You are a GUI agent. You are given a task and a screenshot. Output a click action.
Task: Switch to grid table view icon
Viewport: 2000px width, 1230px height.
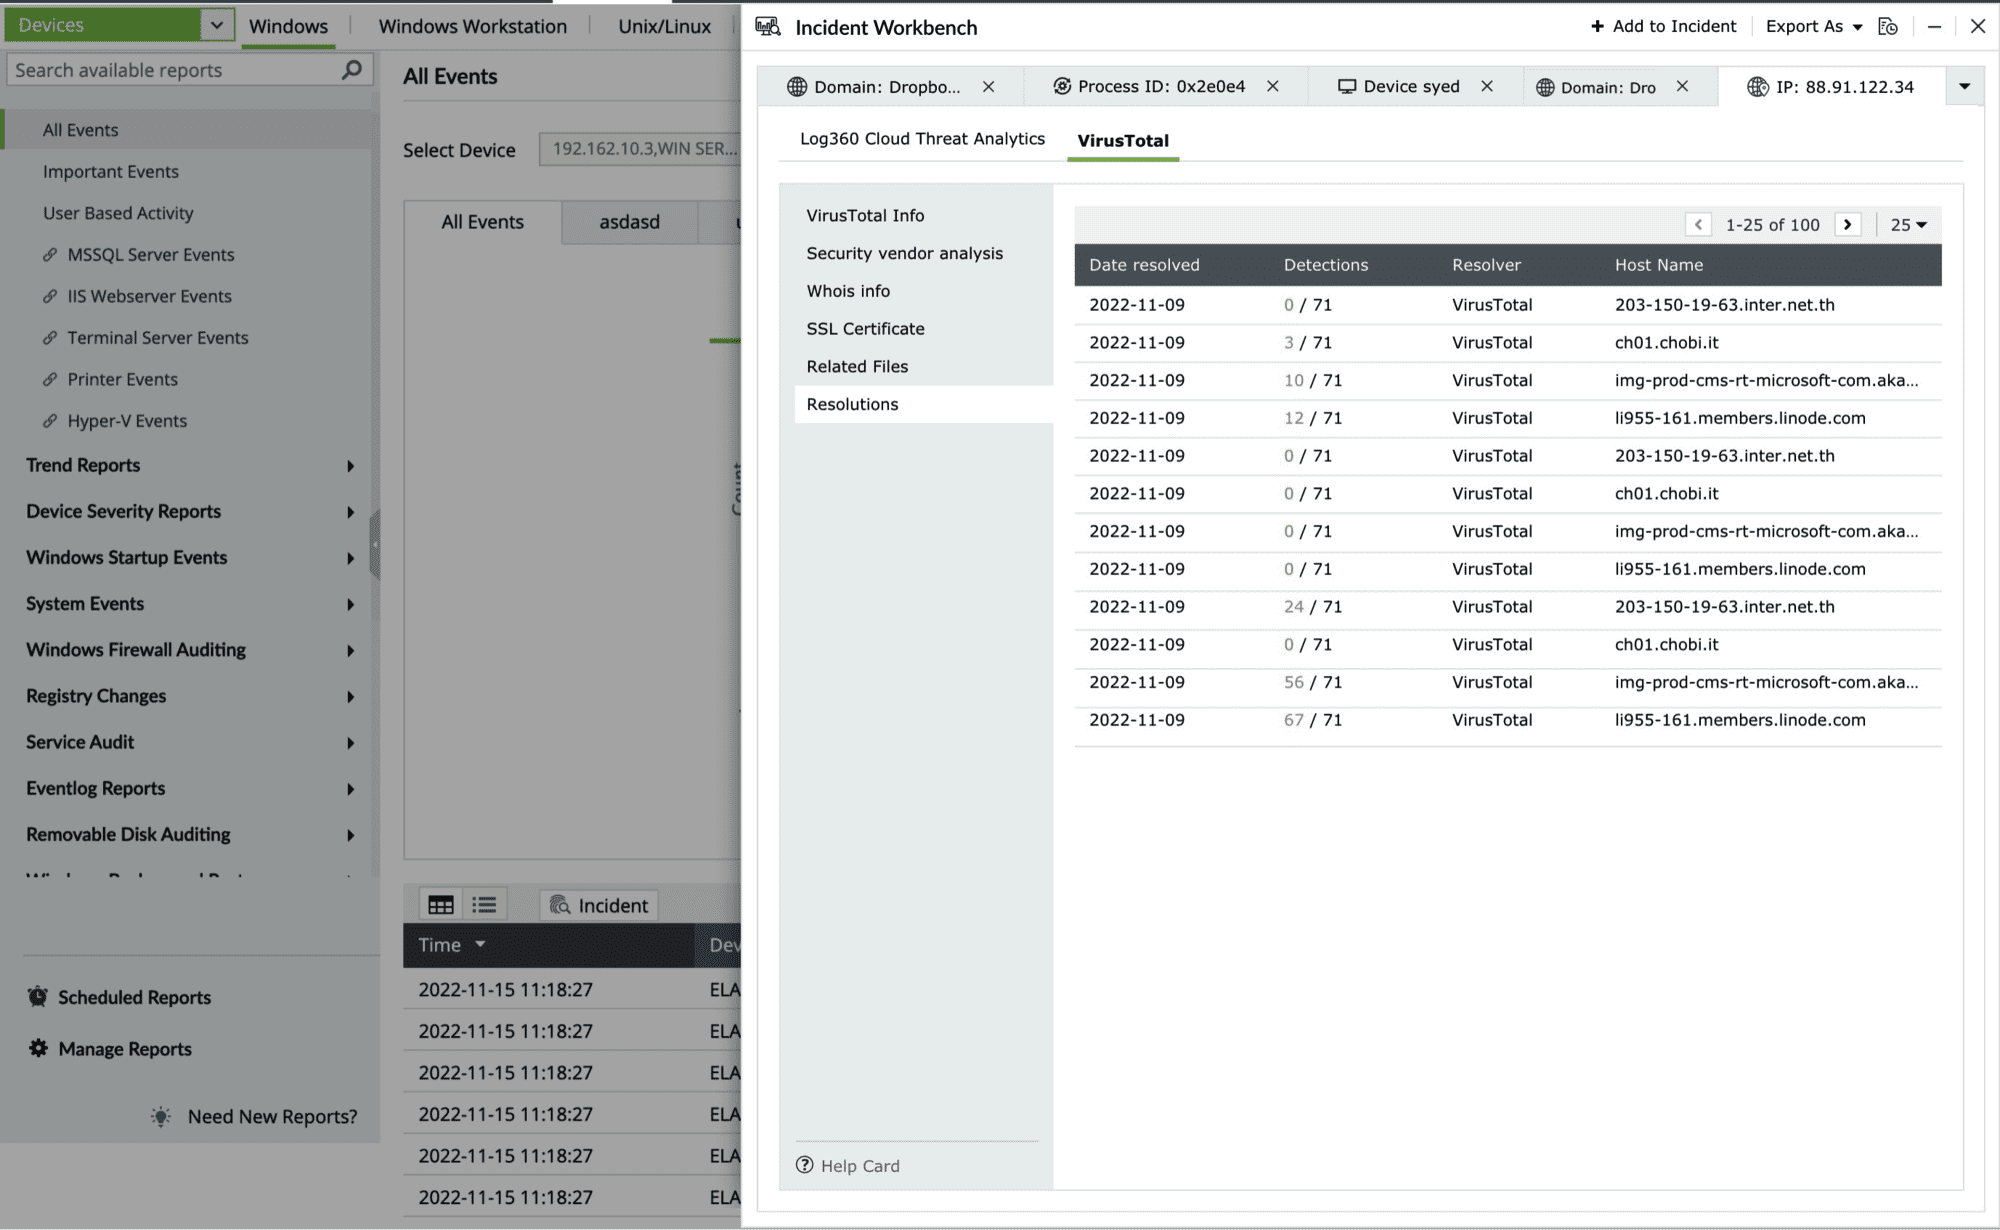point(441,905)
